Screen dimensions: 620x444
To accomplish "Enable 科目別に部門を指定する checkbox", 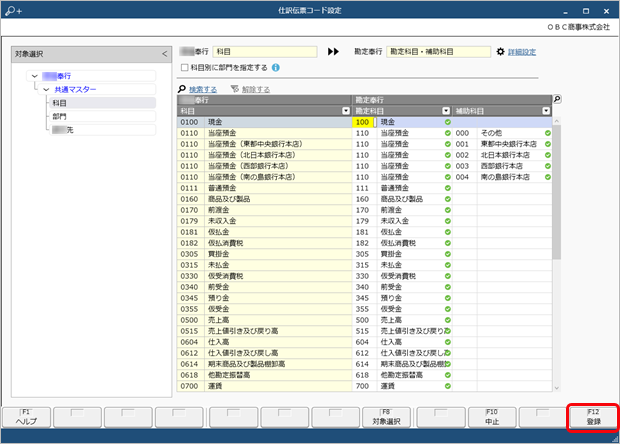I will pos(184,68).
